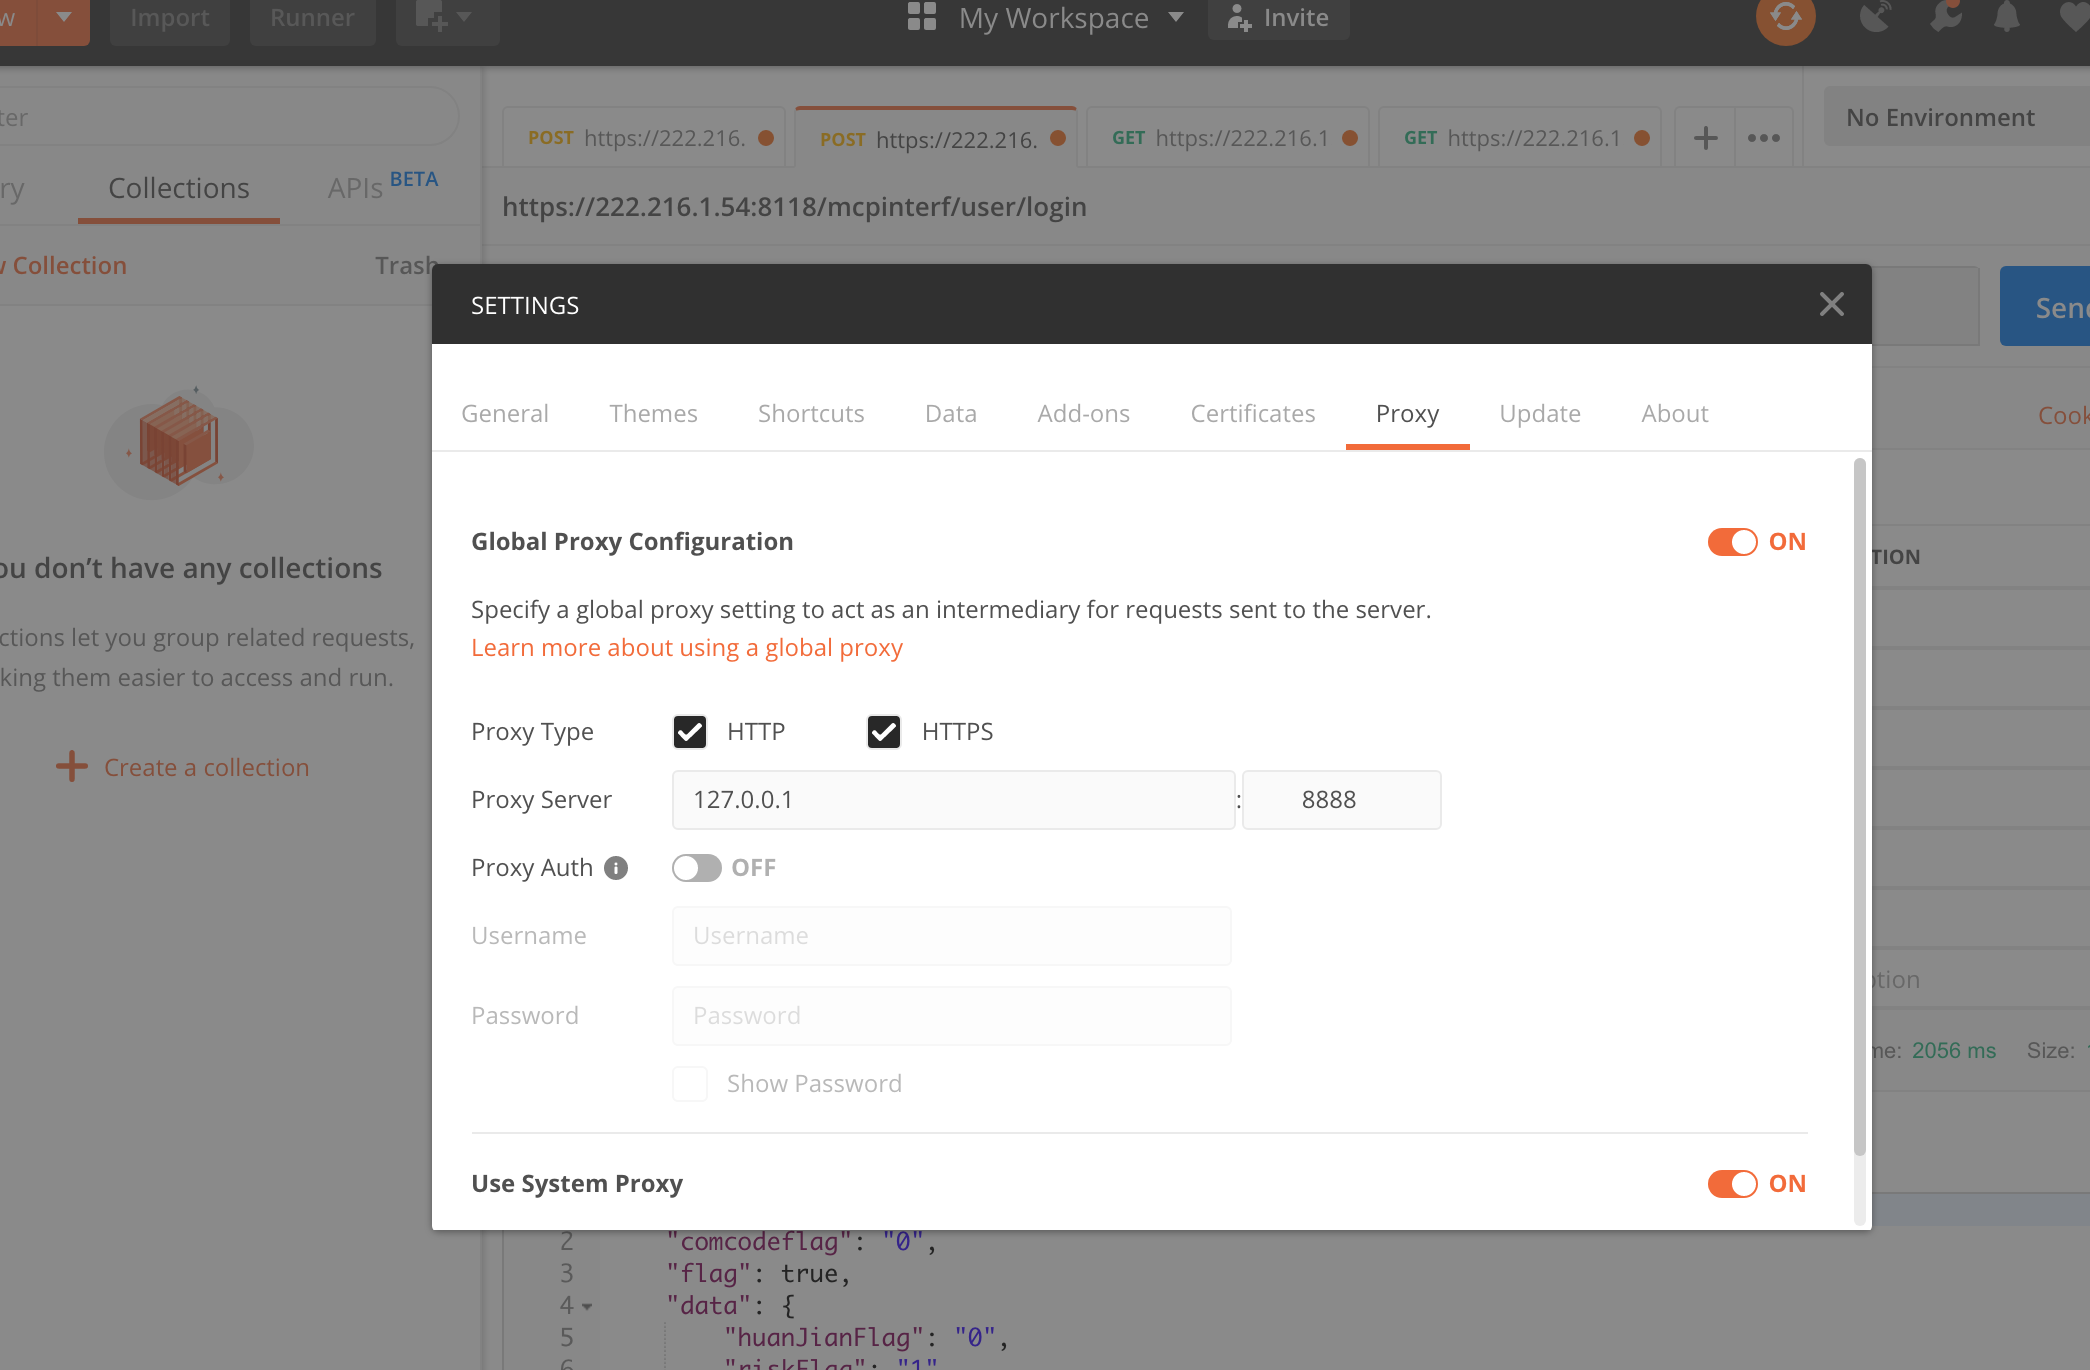
Task: Click the Cookies link at right
Action: pyautogui.click(x=2063, y=415)
